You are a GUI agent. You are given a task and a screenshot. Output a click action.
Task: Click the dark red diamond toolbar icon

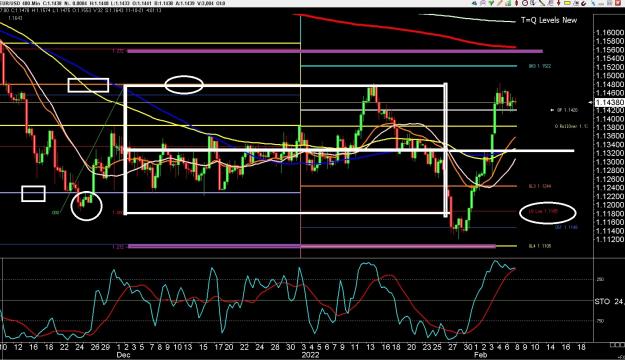click(x=516, y=3)
